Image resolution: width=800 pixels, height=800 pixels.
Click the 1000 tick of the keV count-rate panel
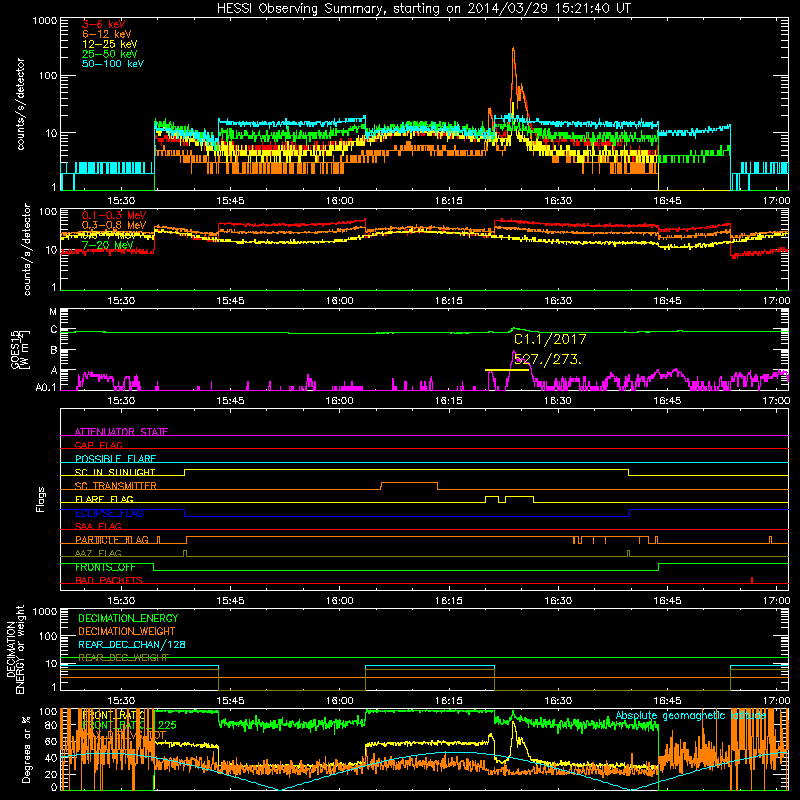(44, 21)
